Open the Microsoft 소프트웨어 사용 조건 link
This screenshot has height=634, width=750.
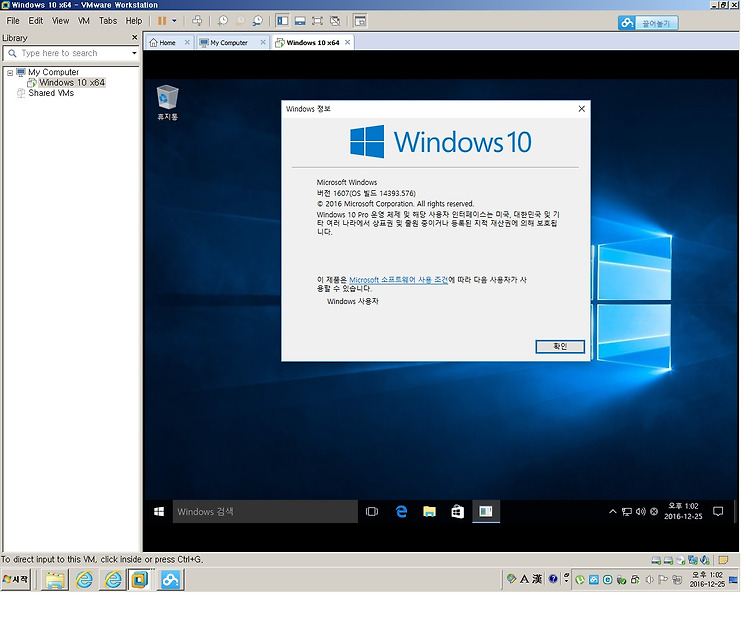click(398, 280)
